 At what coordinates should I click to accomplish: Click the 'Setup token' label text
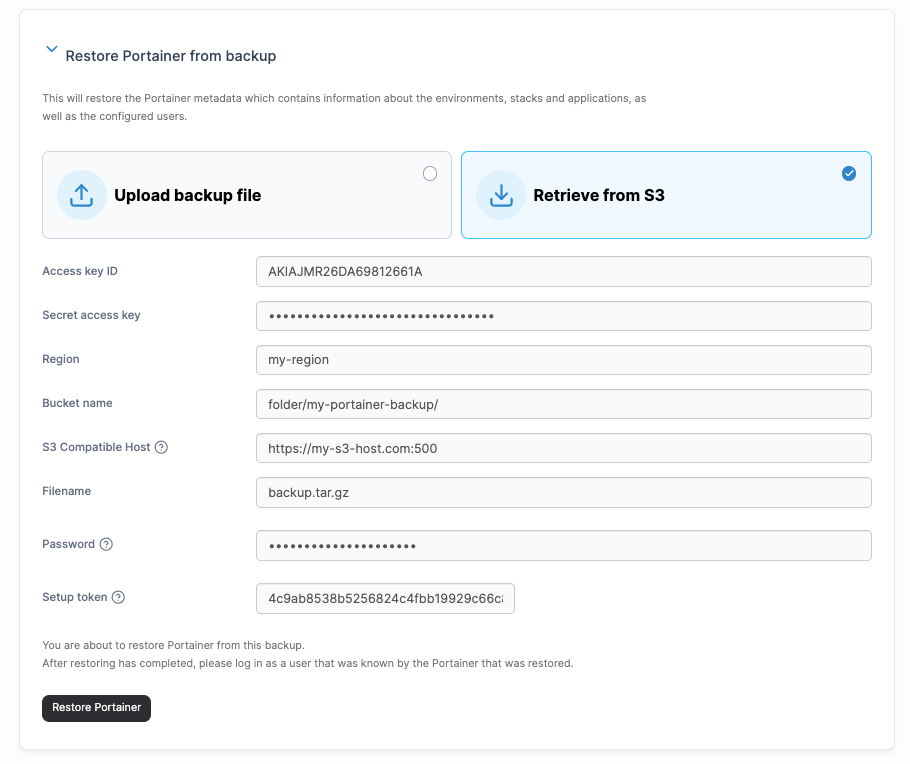[75, 597]
